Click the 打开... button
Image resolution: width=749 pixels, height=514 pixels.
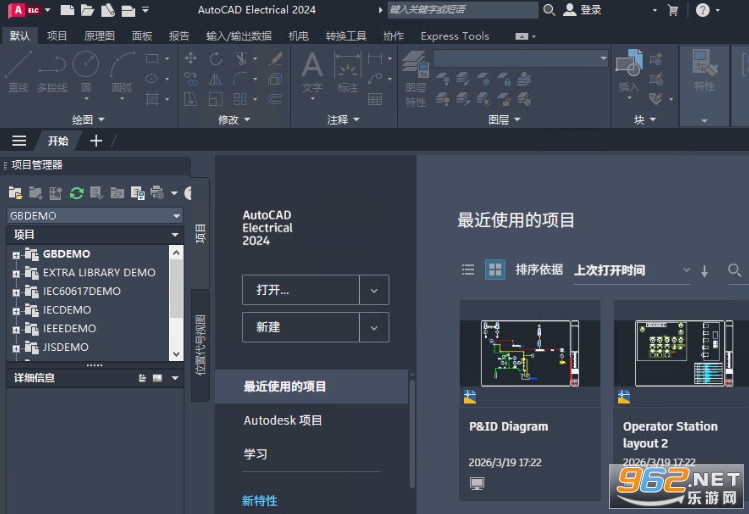coord(301,290)
